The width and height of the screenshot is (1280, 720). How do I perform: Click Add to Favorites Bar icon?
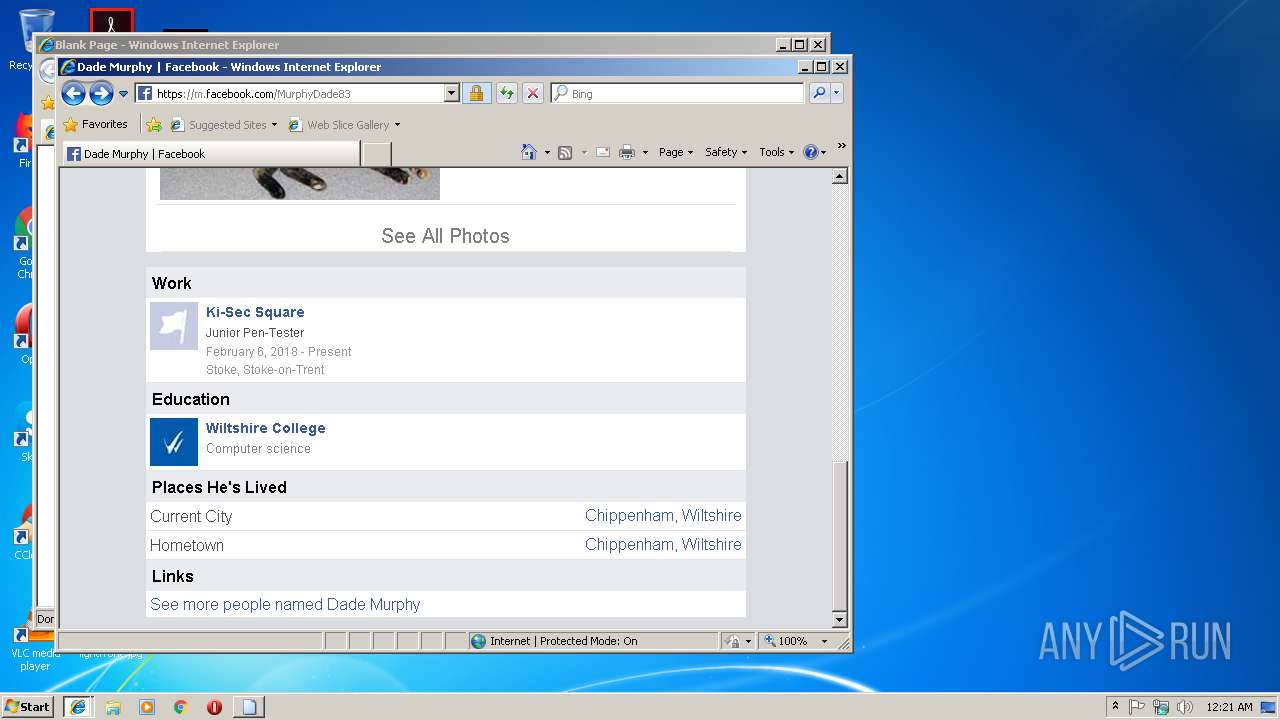click(153, 125)
